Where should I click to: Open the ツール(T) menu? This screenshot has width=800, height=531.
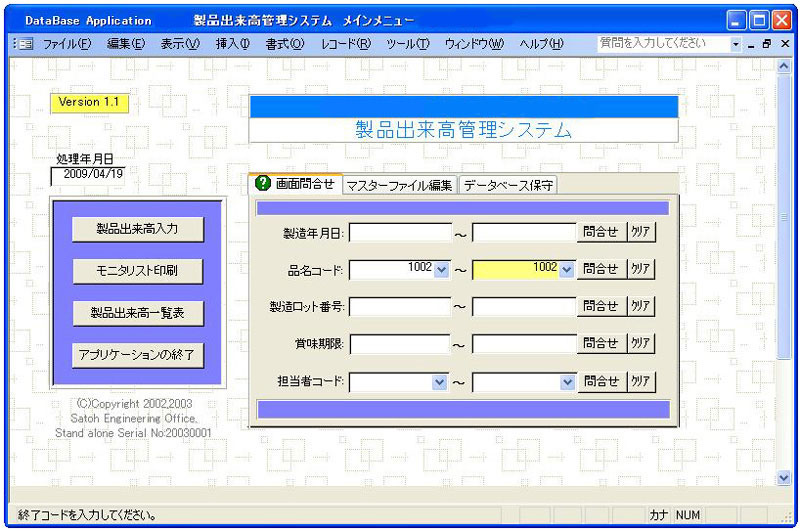[x=408, y=44]
